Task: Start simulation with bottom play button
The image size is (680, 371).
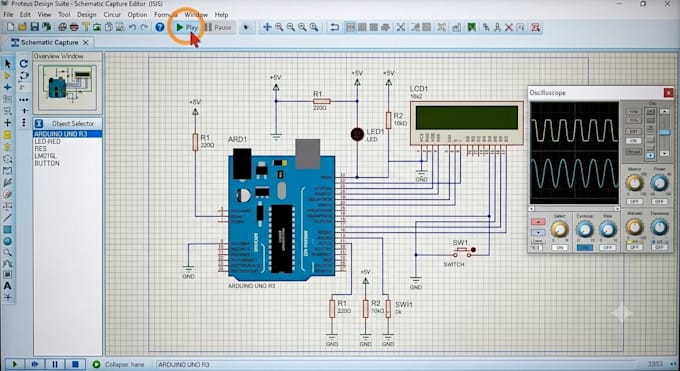Action: (x=14, y=364)
